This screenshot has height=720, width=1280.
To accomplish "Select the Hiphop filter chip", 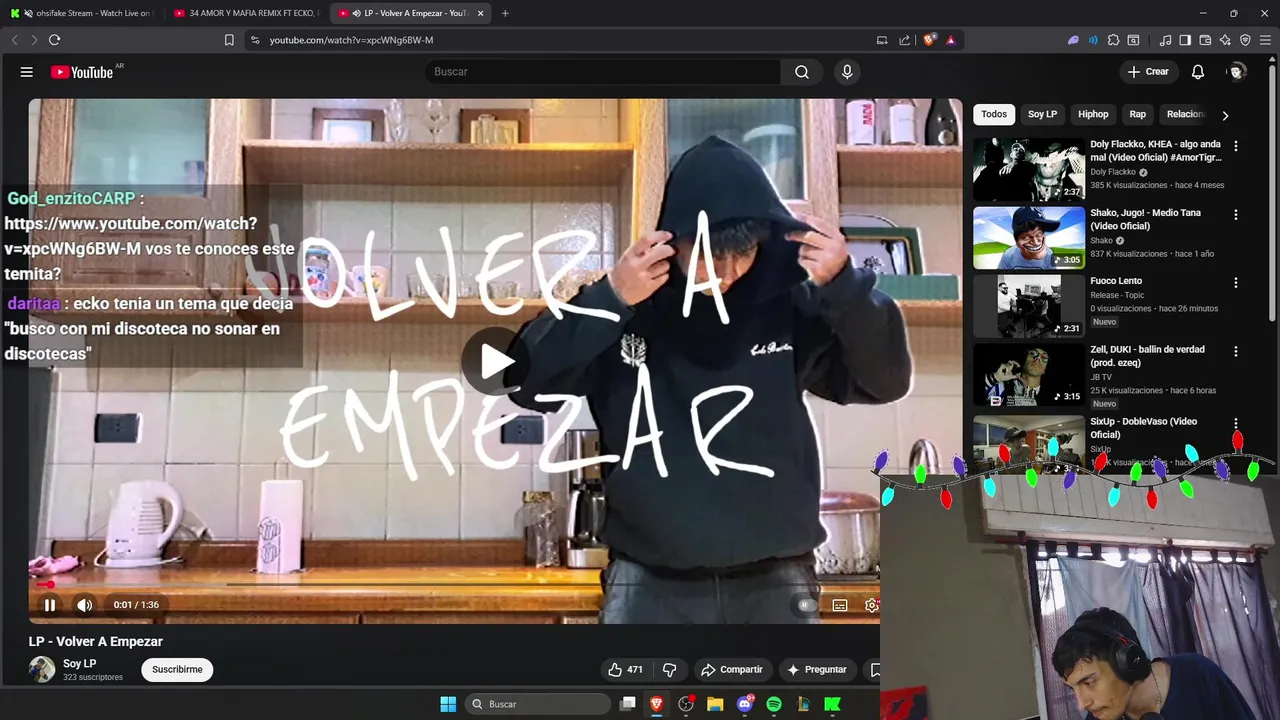I will (x=1093, y=114).
